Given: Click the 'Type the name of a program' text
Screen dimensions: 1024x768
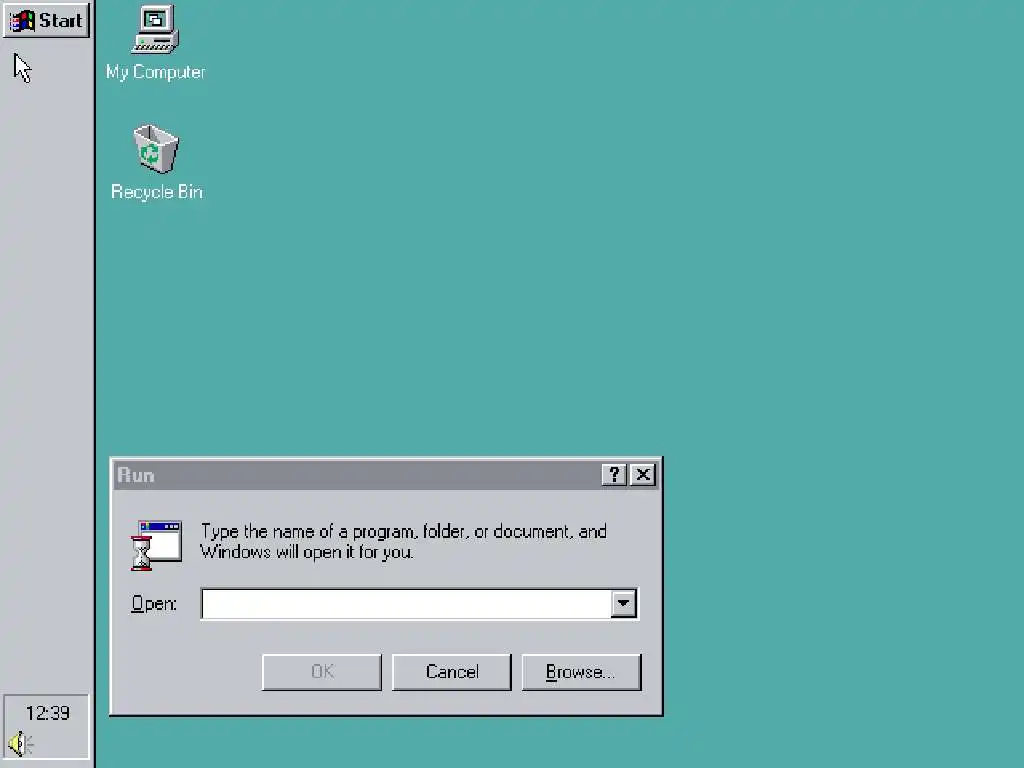Looking at the screenshot, I should [404, 541].
